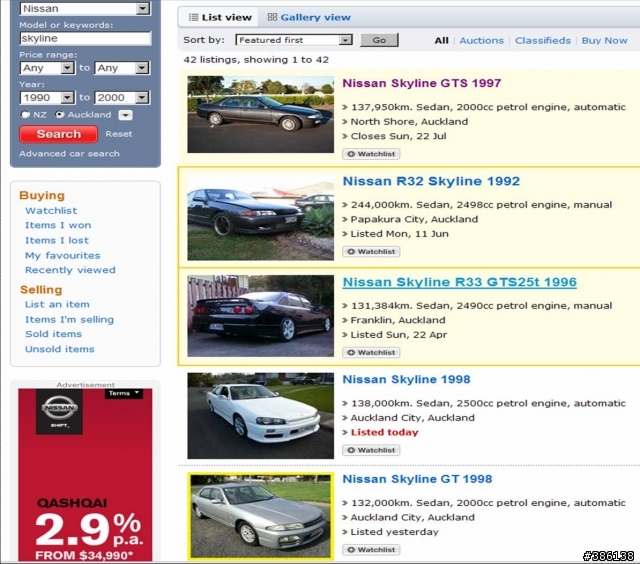Open List an item

pos(57,304)
